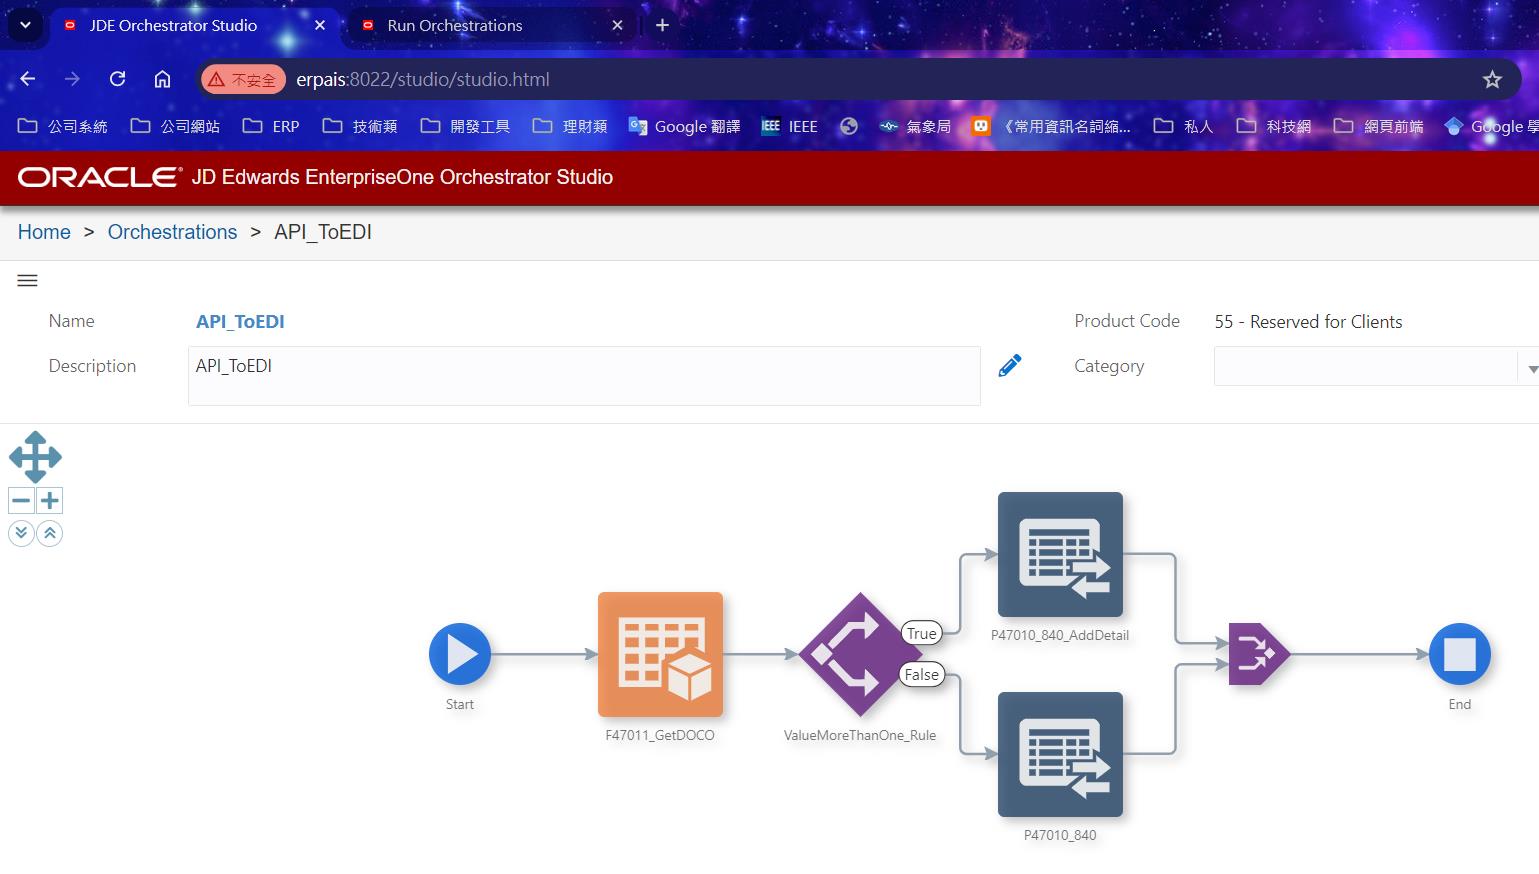Open 氣象局 bookmark
Viewport: 1539px width, 874px height.
tap(914, 126)
